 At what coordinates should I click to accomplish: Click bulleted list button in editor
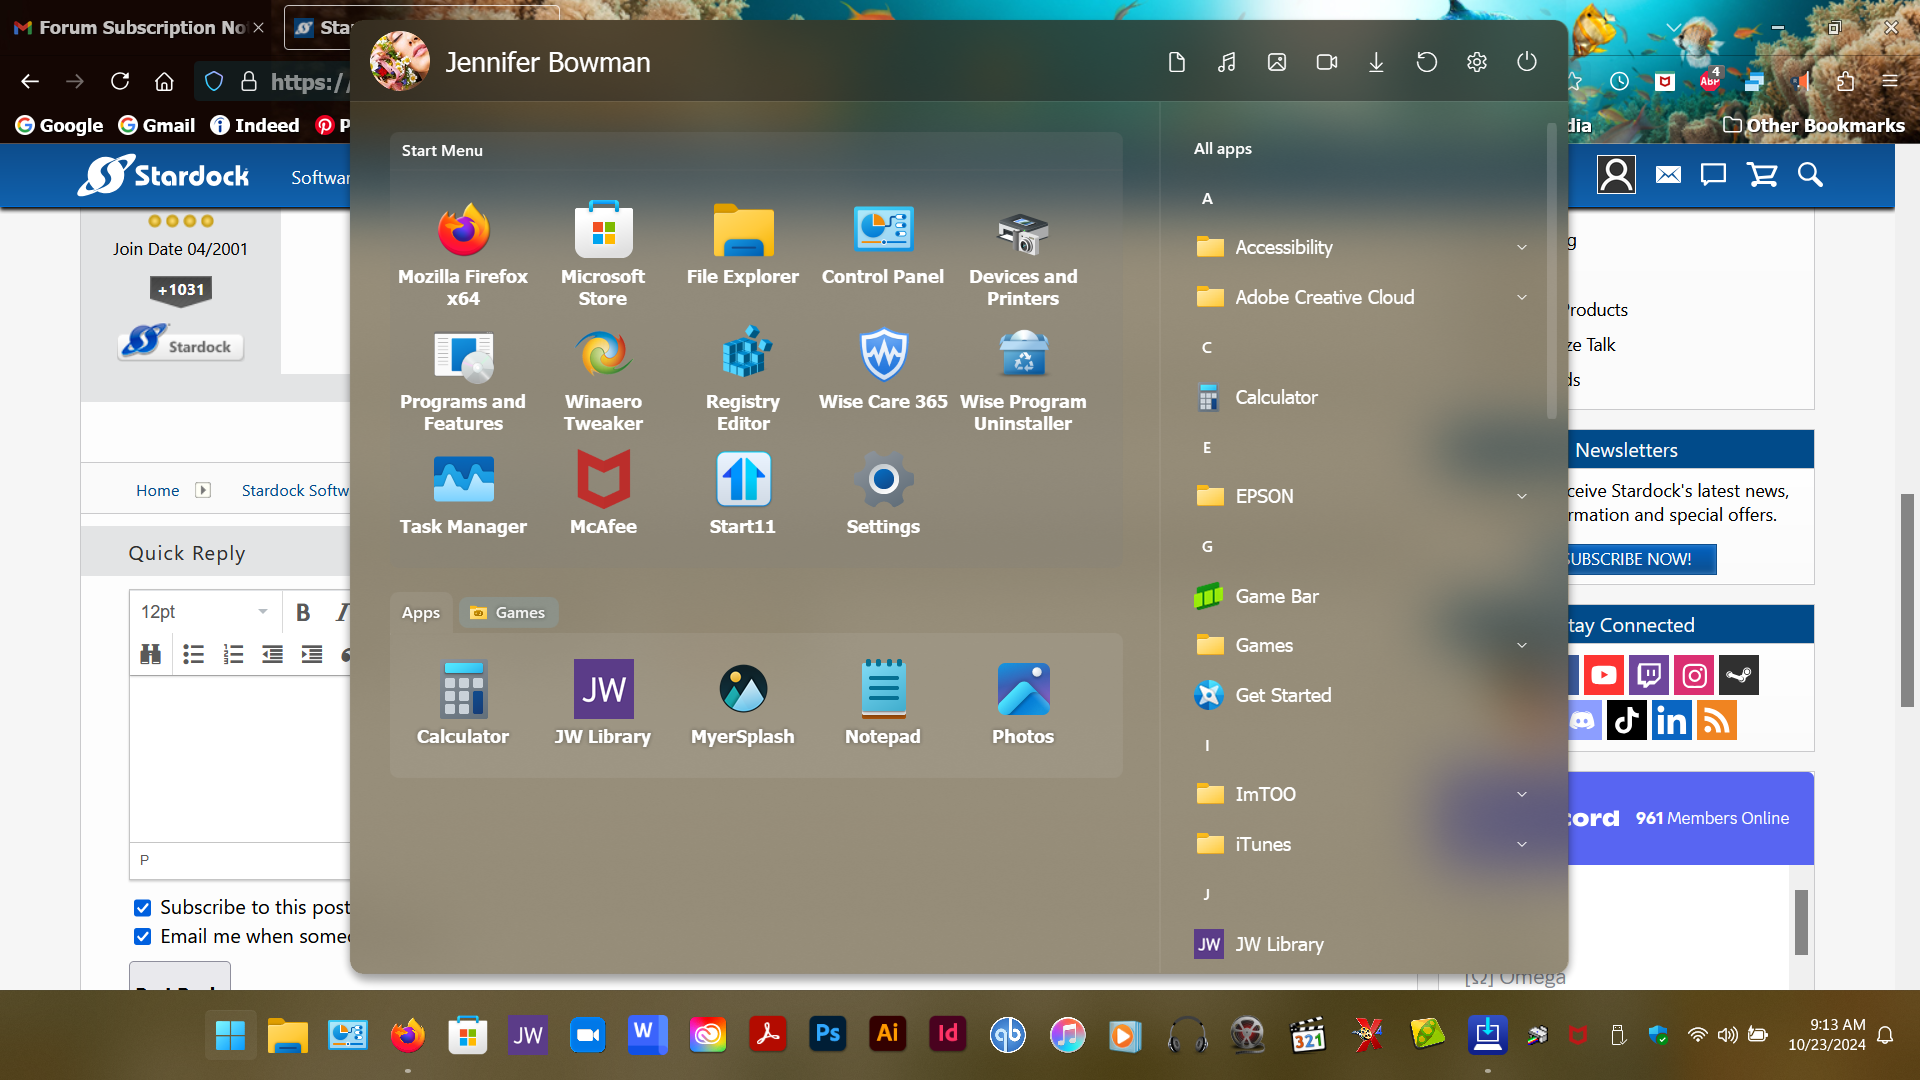[193, 655]
